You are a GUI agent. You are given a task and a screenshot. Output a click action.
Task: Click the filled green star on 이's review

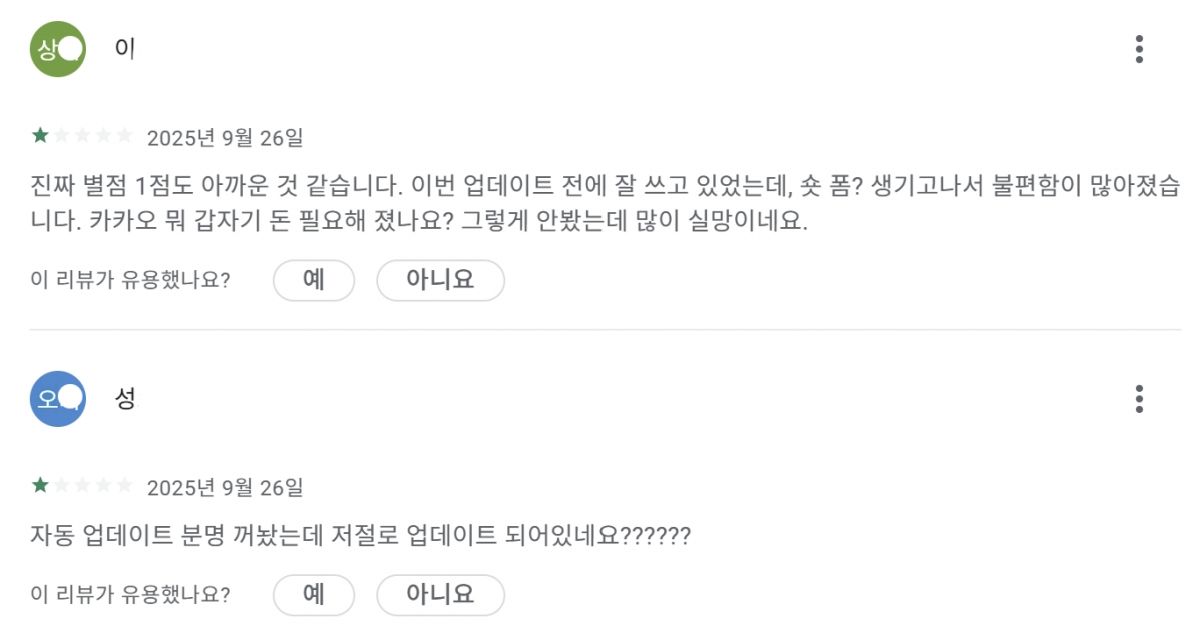[40, 135]
